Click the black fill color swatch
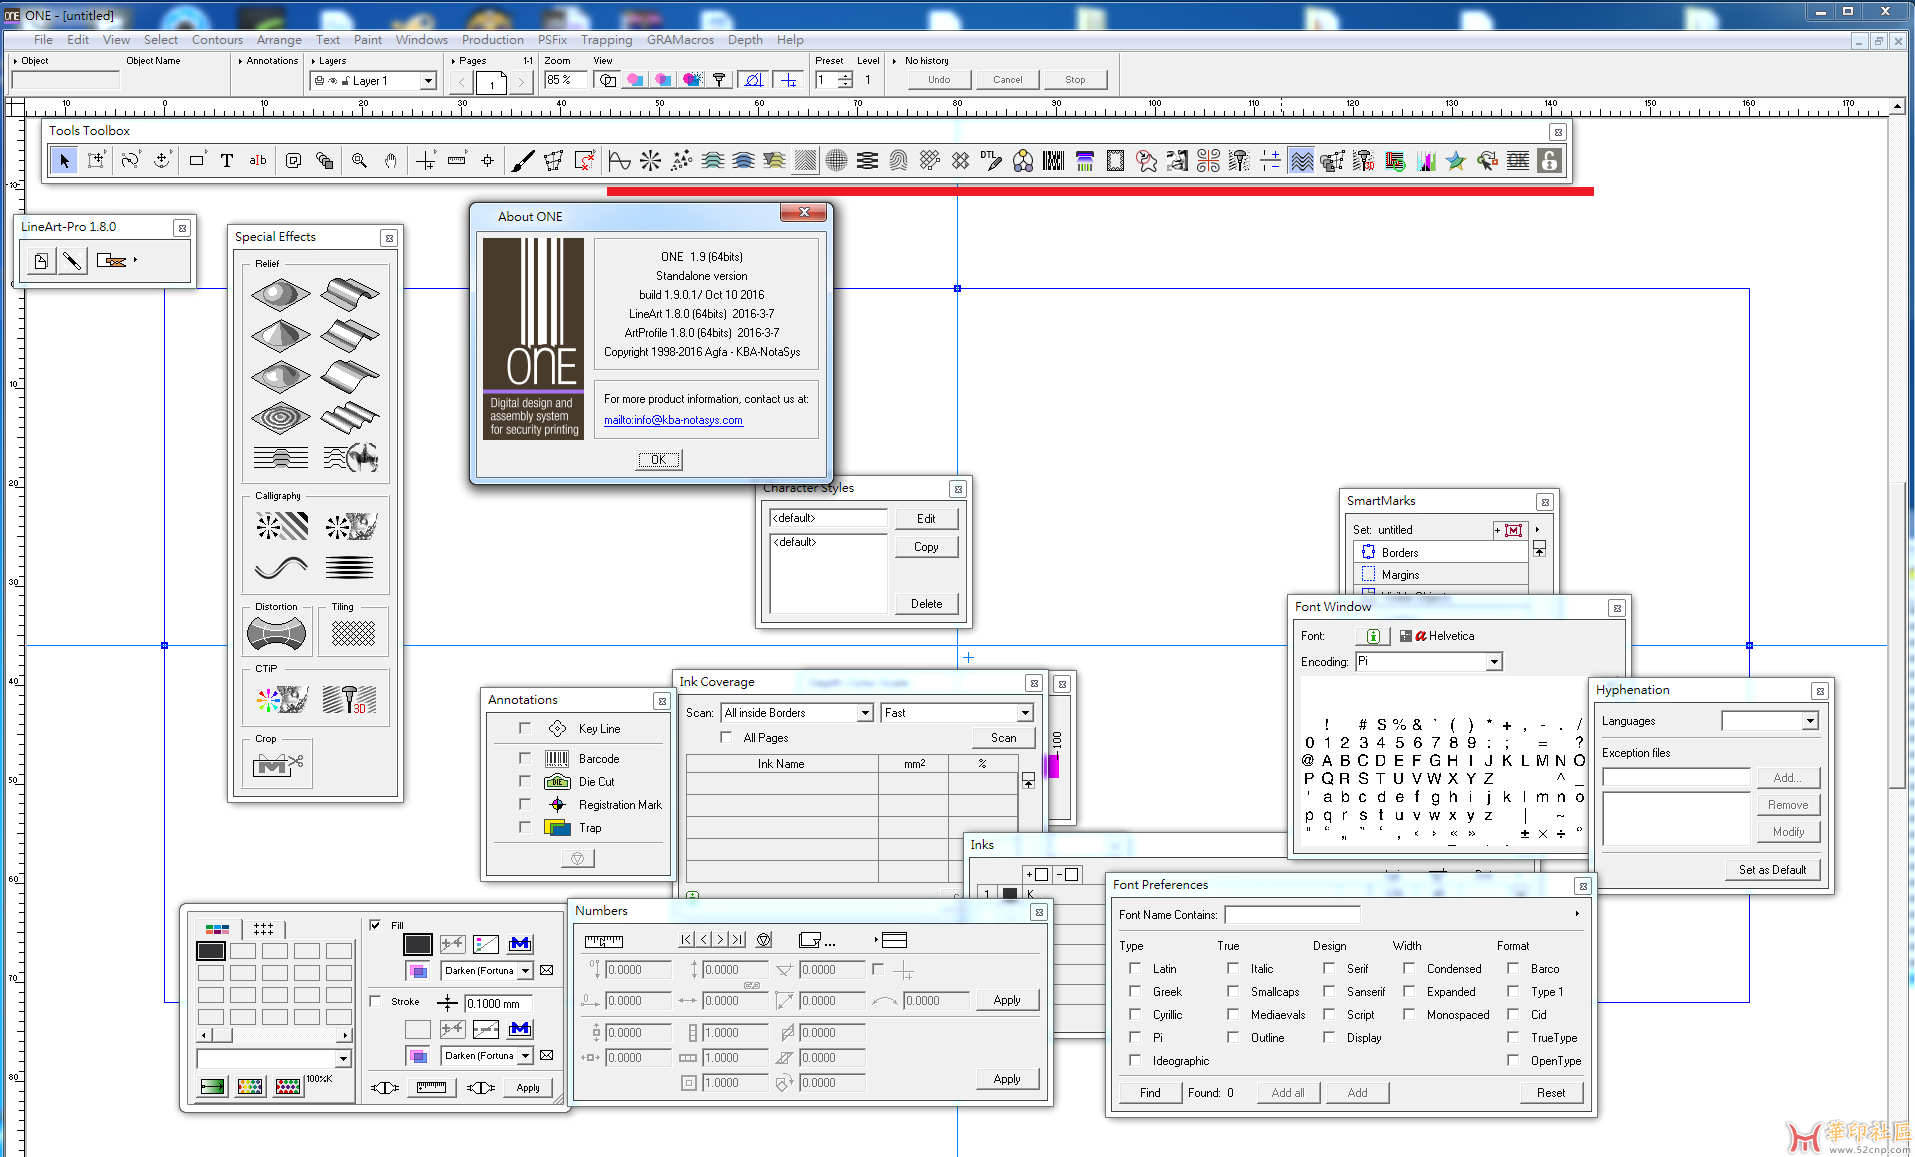Screen dimensions: 1915x1157 [417, 943]
